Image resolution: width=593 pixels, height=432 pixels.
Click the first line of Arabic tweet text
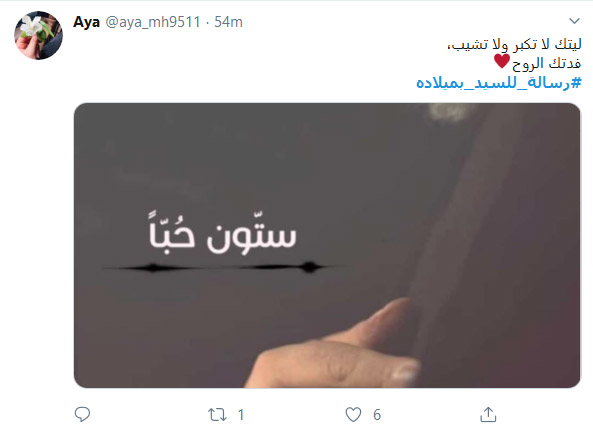point(514,45)
